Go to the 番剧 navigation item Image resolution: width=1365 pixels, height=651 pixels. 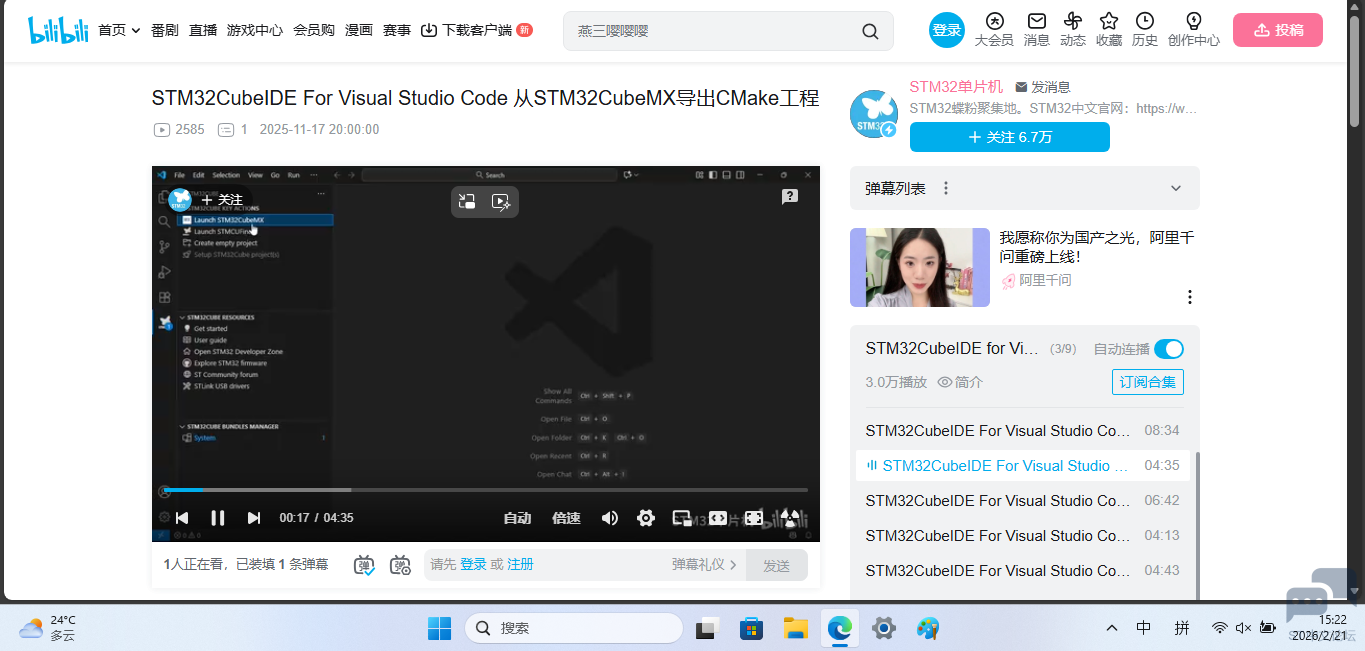tap(165, 30)
